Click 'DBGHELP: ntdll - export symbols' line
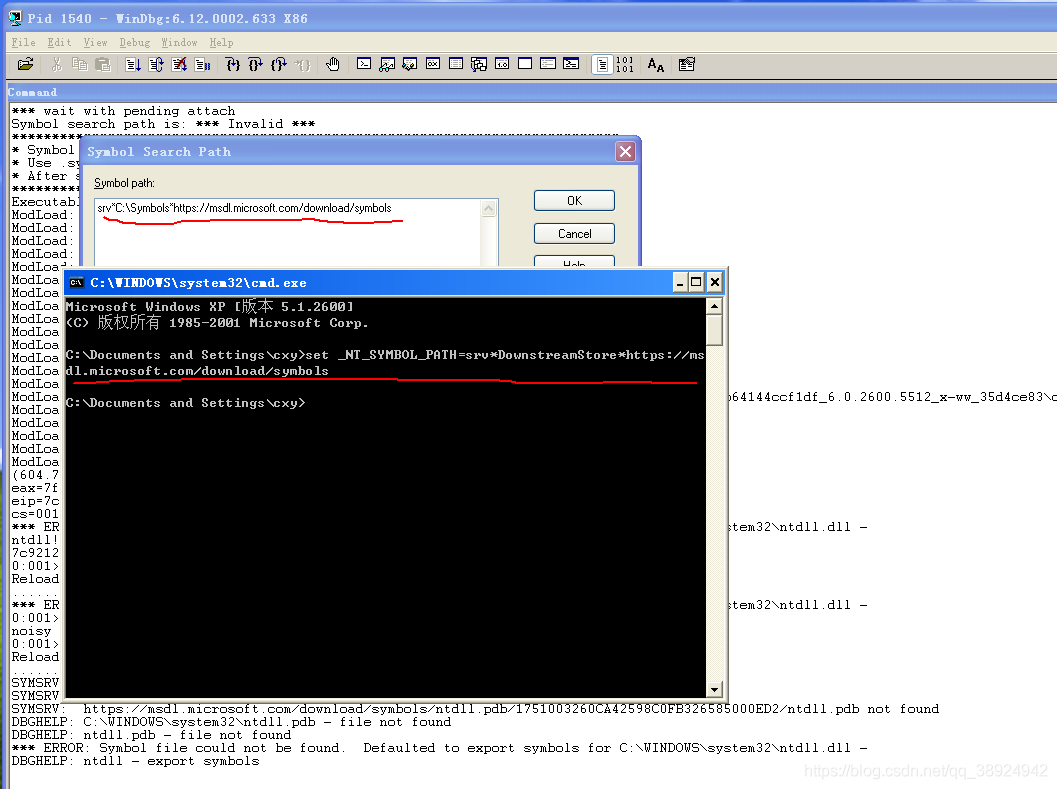Screen dimensions: 1057x789 (135, 761)
